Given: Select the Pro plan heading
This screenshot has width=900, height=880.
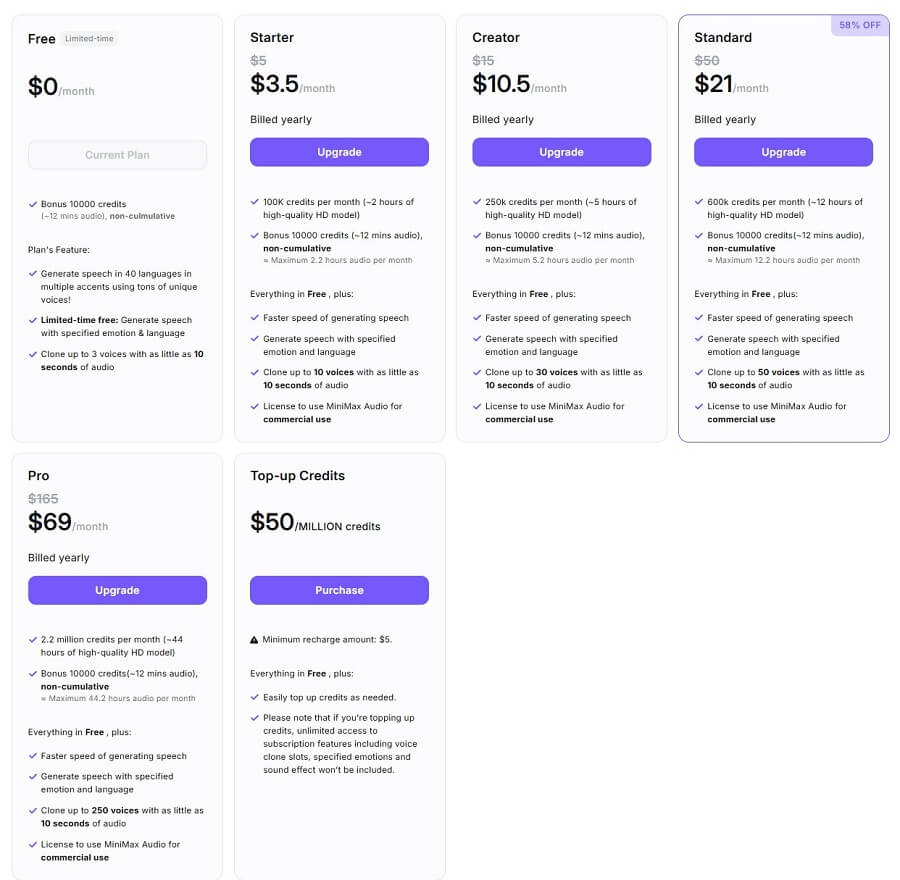Looking at the screenshot, I should (x=39, y=476).
